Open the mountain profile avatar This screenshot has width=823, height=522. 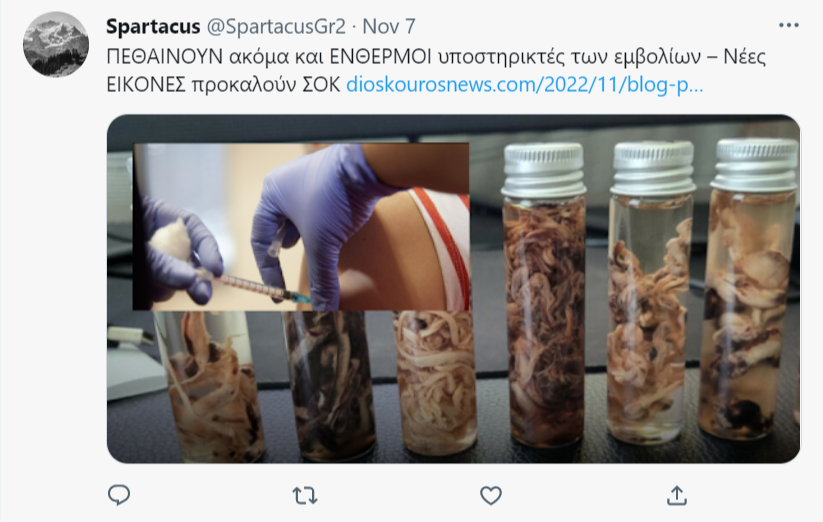56,44
